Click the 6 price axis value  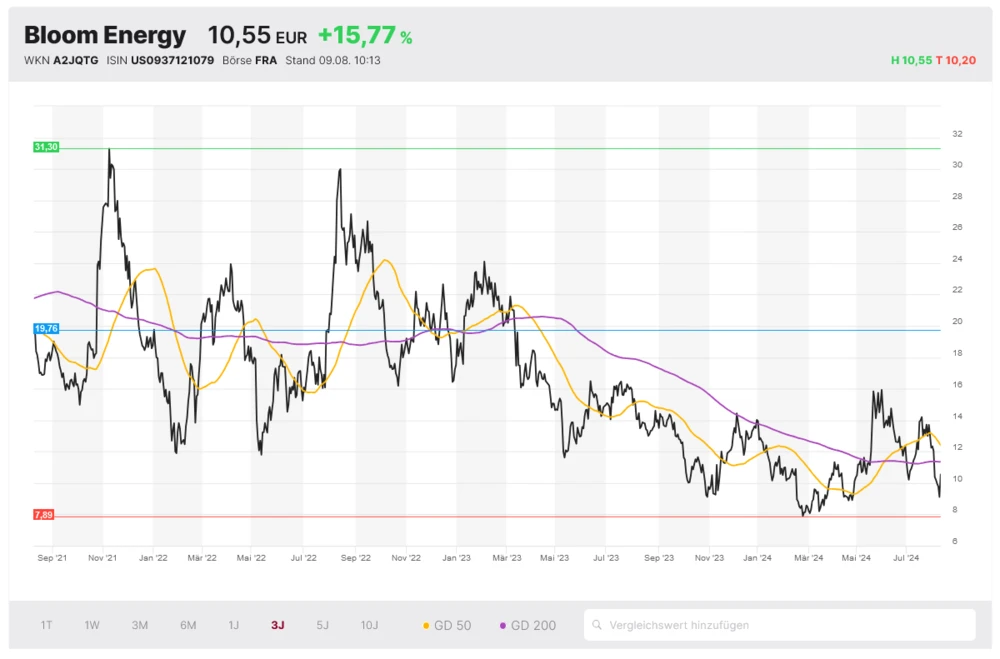(x=955, y=542)
